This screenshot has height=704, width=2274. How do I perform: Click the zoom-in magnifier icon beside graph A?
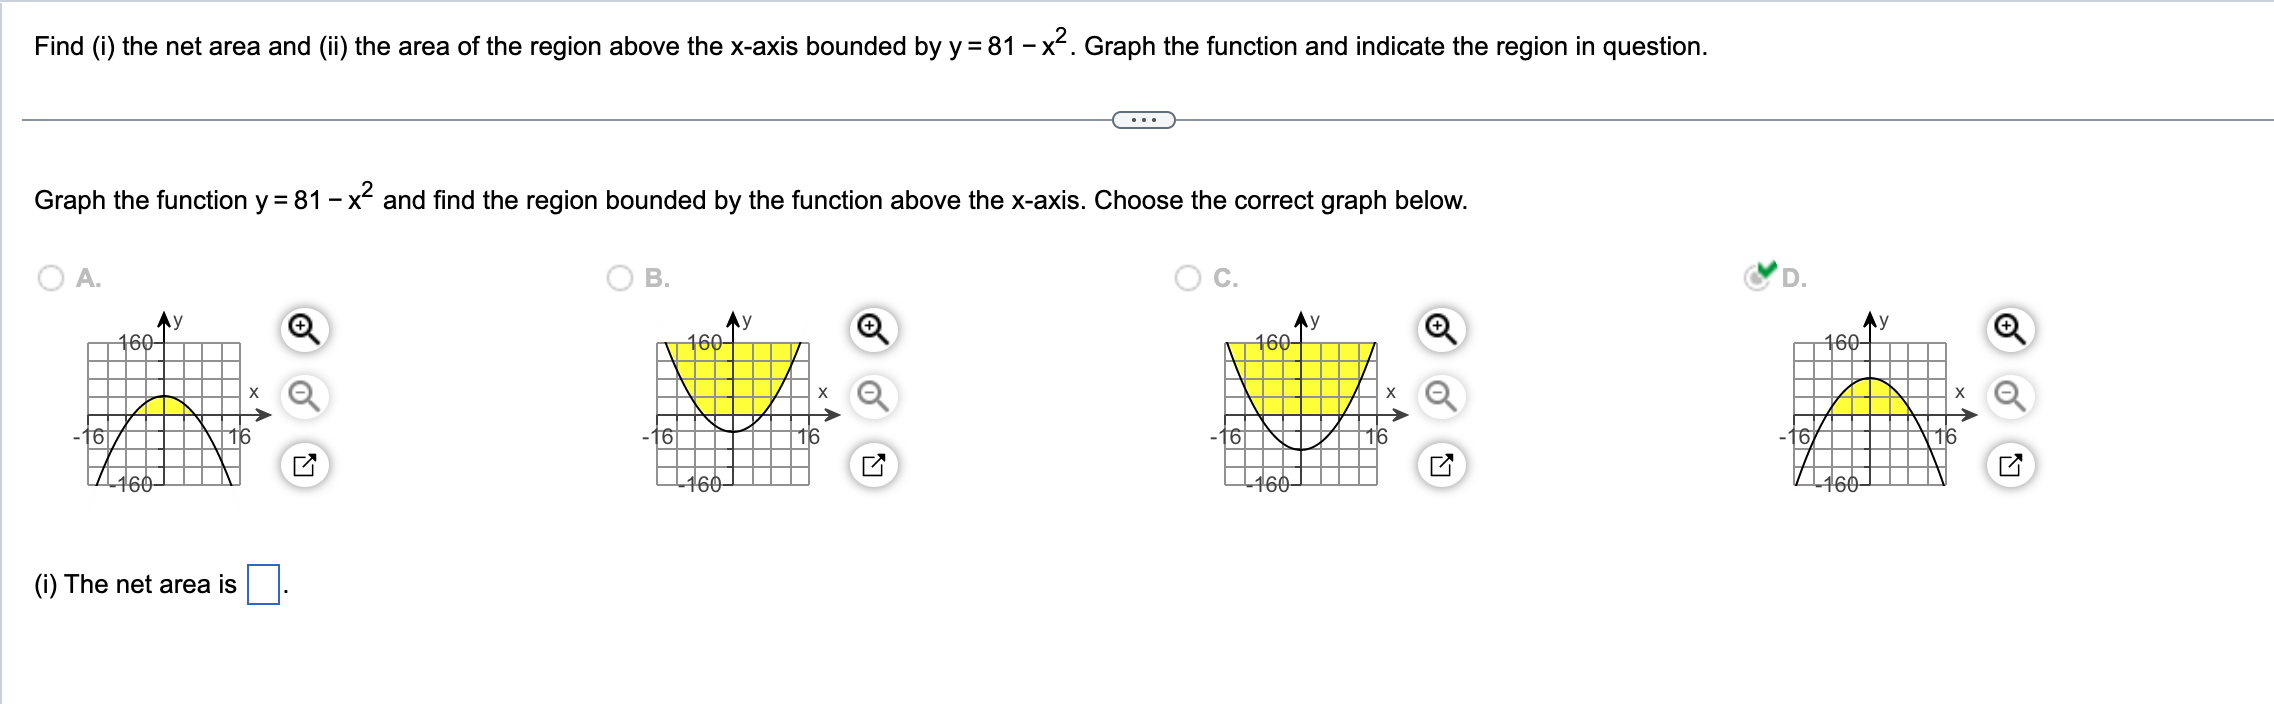pos(303,326)
